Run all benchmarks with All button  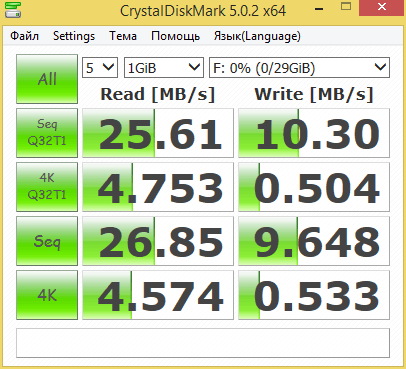[x=47, y=79]
